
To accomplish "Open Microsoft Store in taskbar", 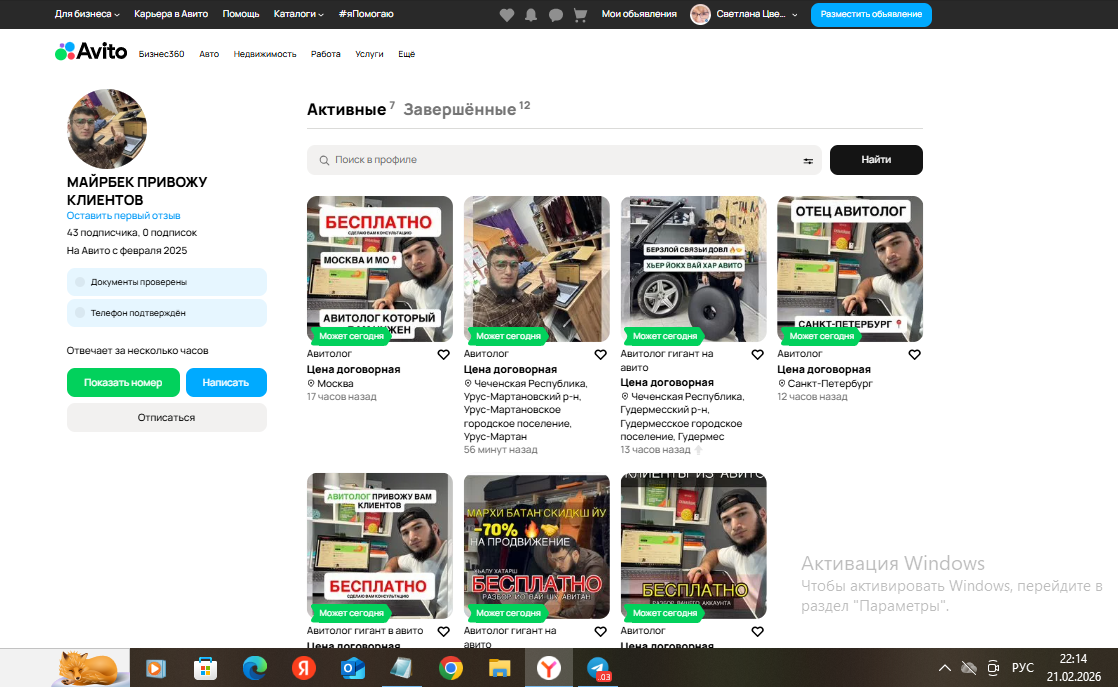I will pos(205,668).
